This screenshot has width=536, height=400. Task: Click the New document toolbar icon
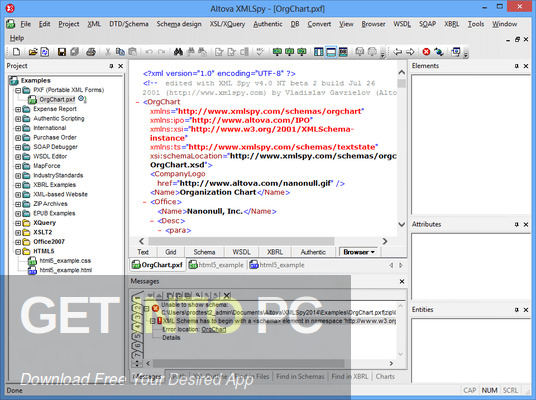coord(16,52)
